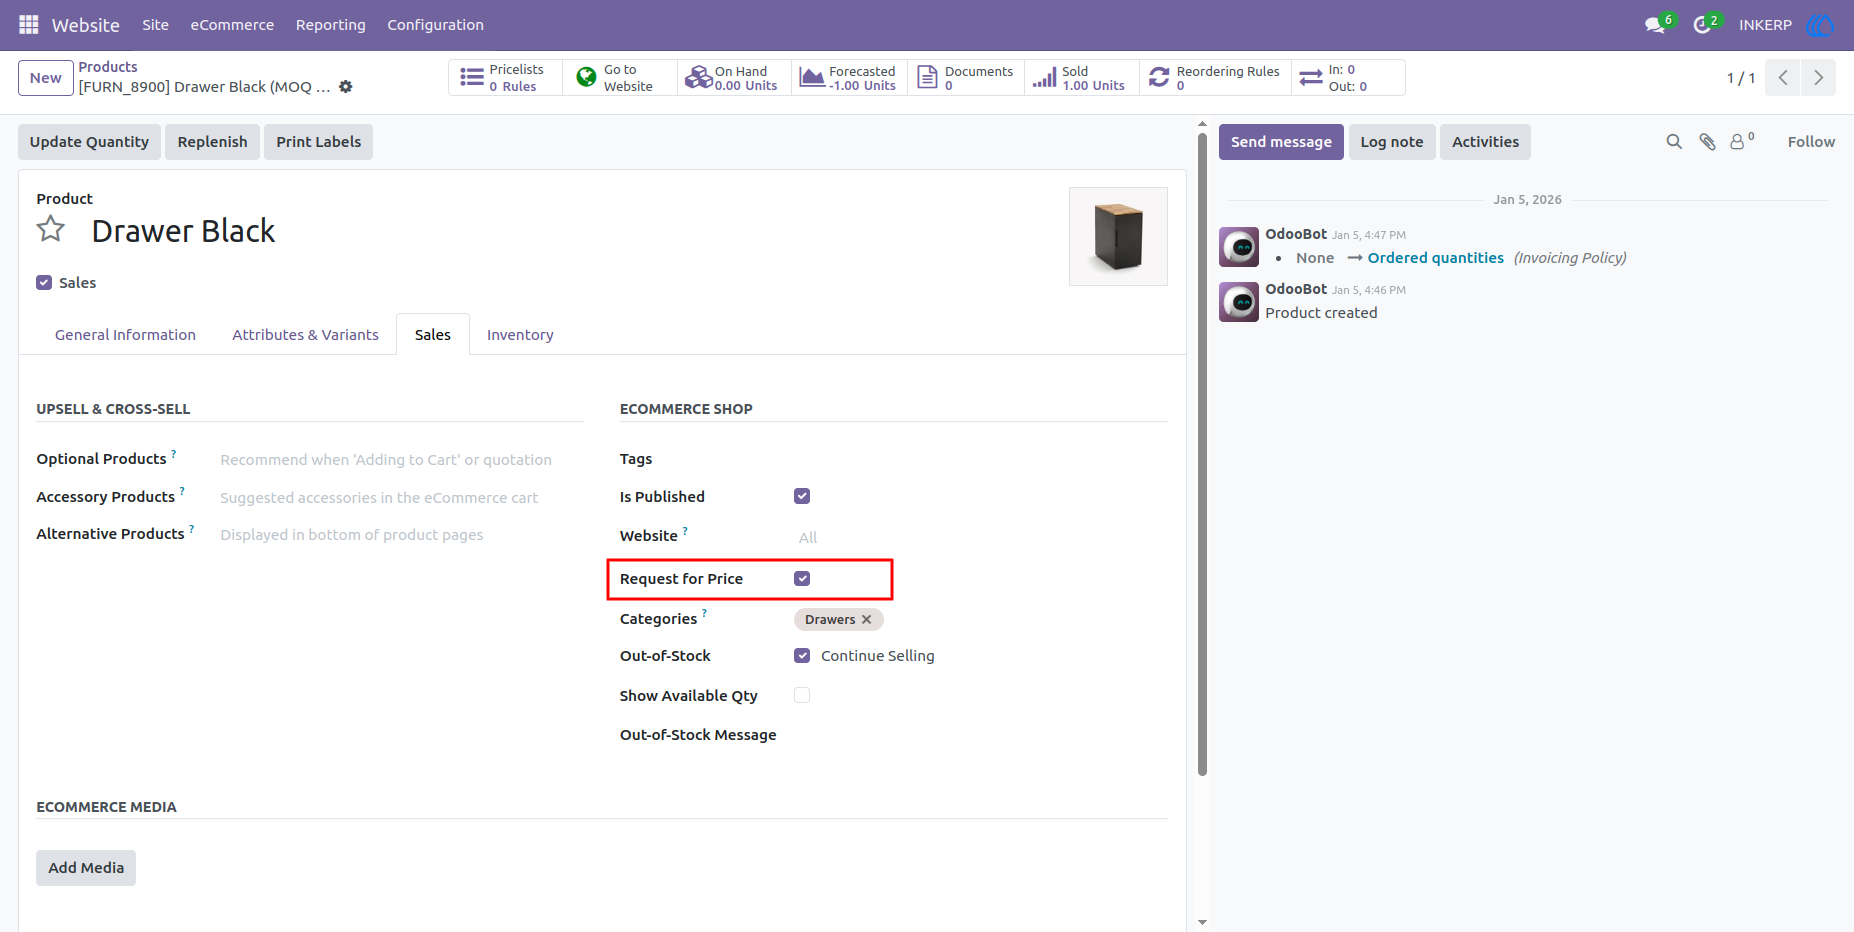The height and width of the screenshot is (932, 1854).
Task: Open the Optional Products selection field
Action: coord(401,460)
